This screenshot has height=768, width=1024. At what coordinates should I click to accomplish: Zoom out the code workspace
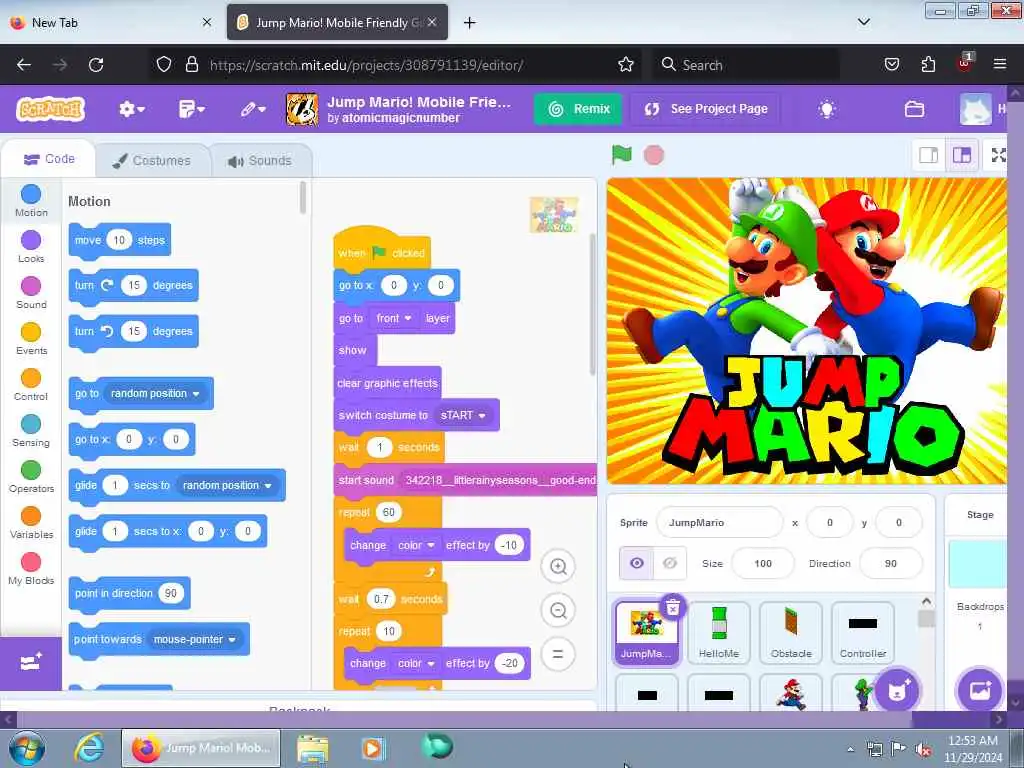coord(558,611)
